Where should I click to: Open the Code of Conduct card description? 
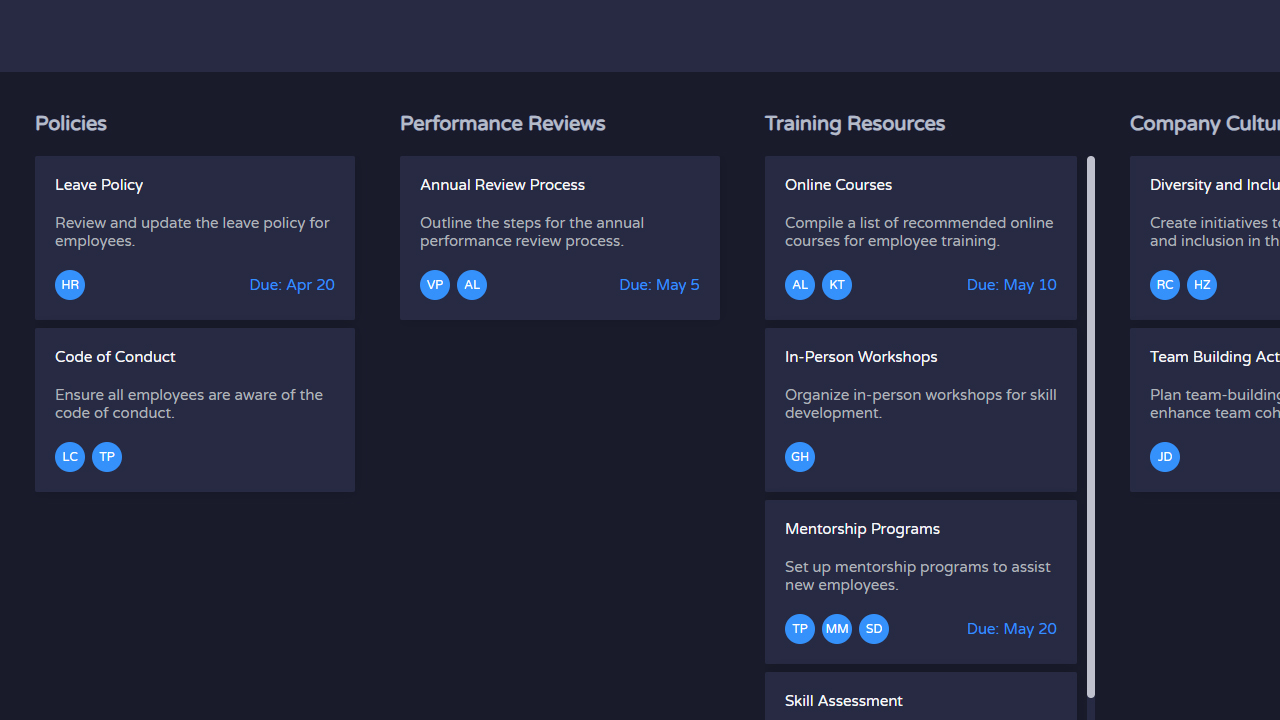click(x=189, y=404)
